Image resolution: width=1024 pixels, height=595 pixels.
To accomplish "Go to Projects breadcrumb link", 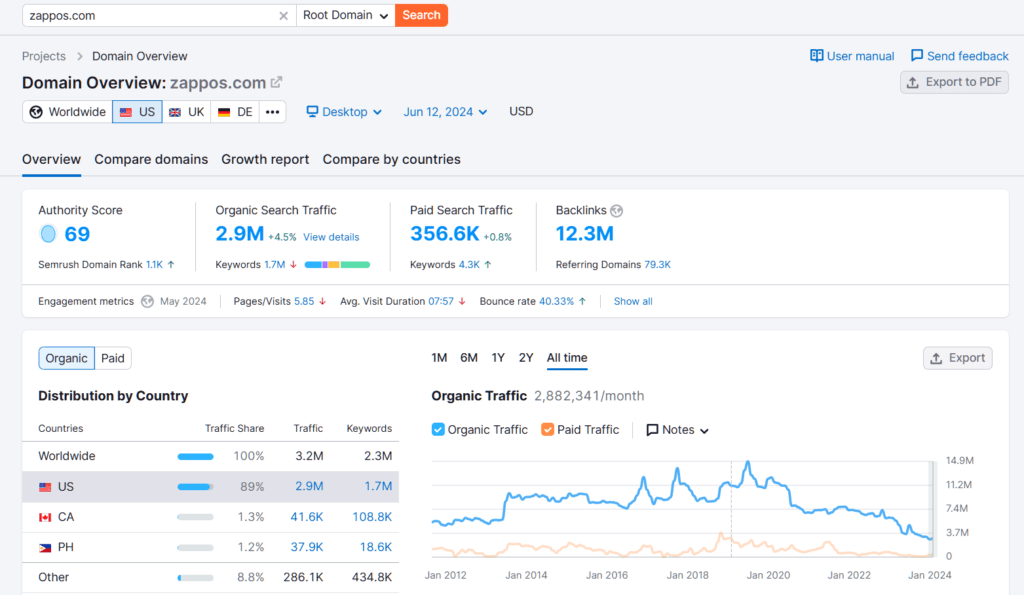I will tap(44, 56).
